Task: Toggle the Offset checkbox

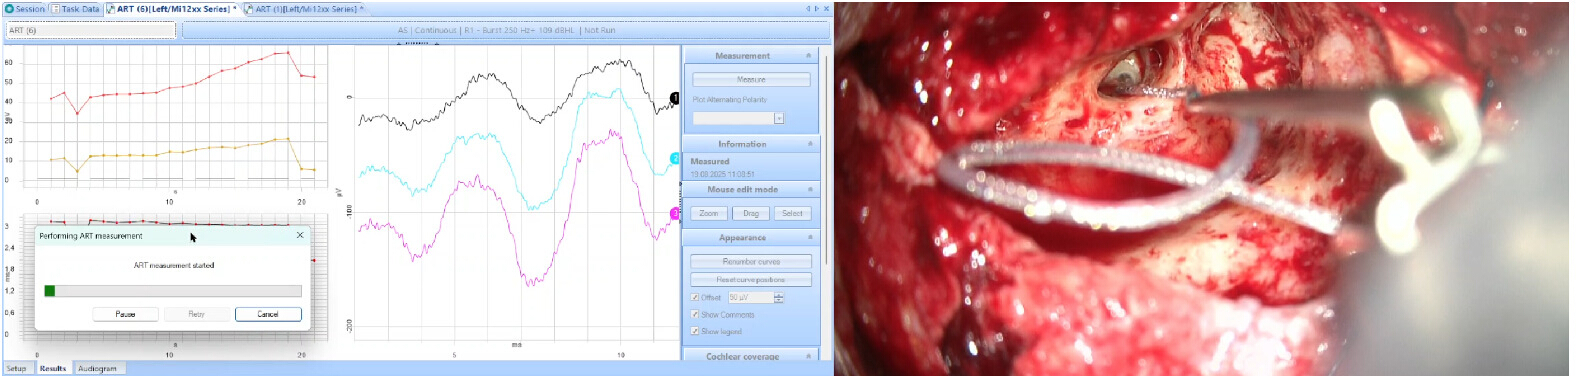Action: [x=695, y=297]
